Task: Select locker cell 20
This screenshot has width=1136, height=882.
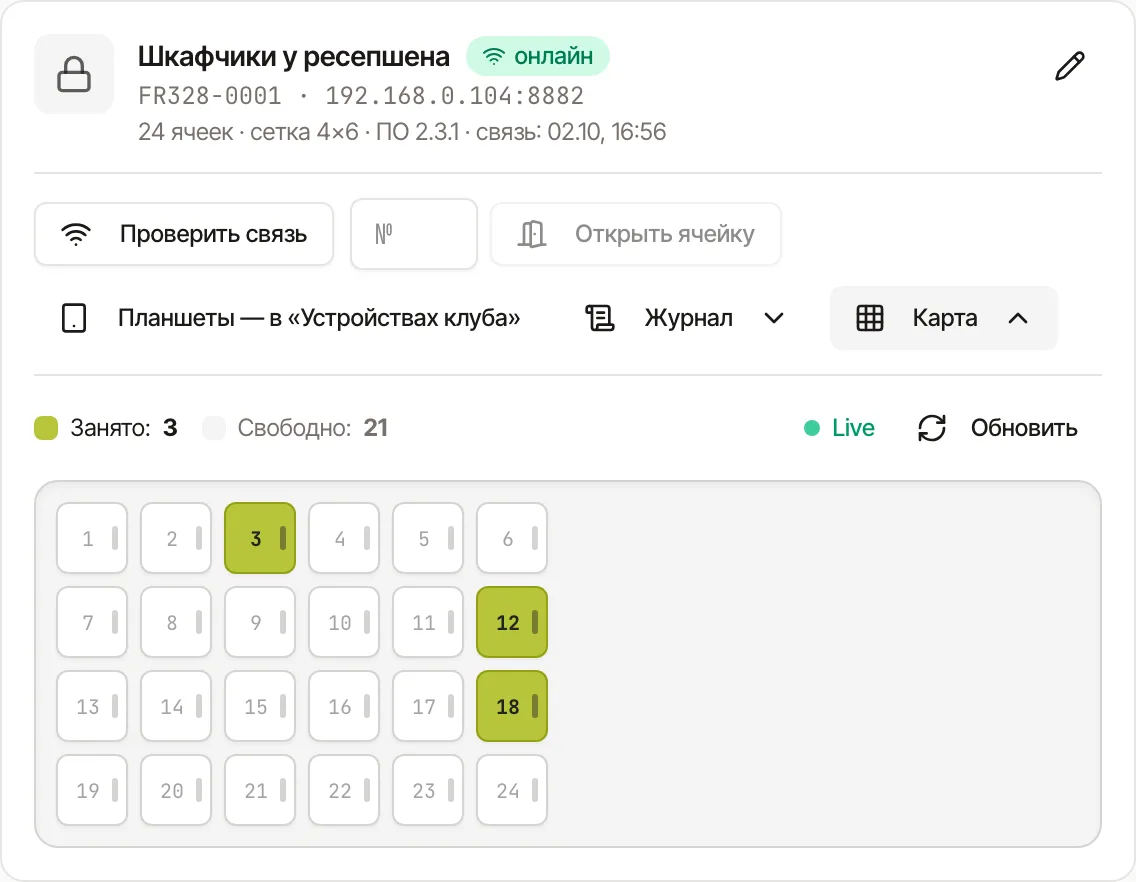Action: point(176,791)
